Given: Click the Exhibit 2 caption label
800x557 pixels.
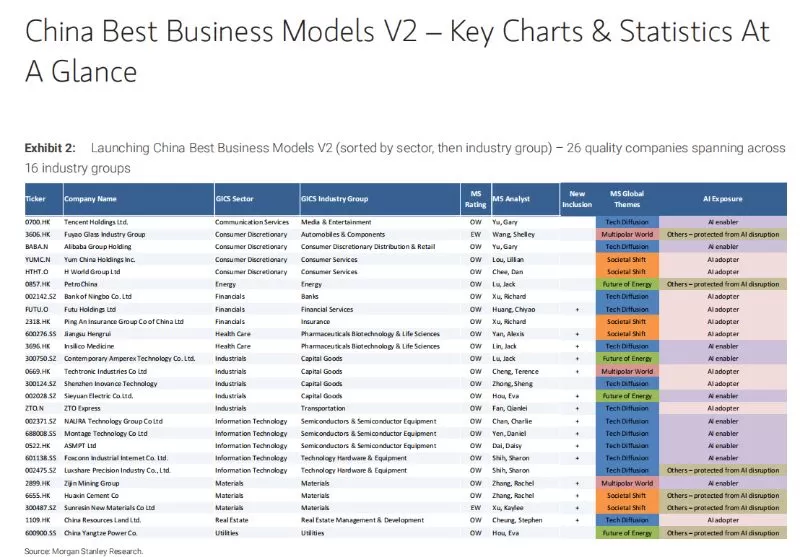Looking at the screenshot, I should 50,148.
